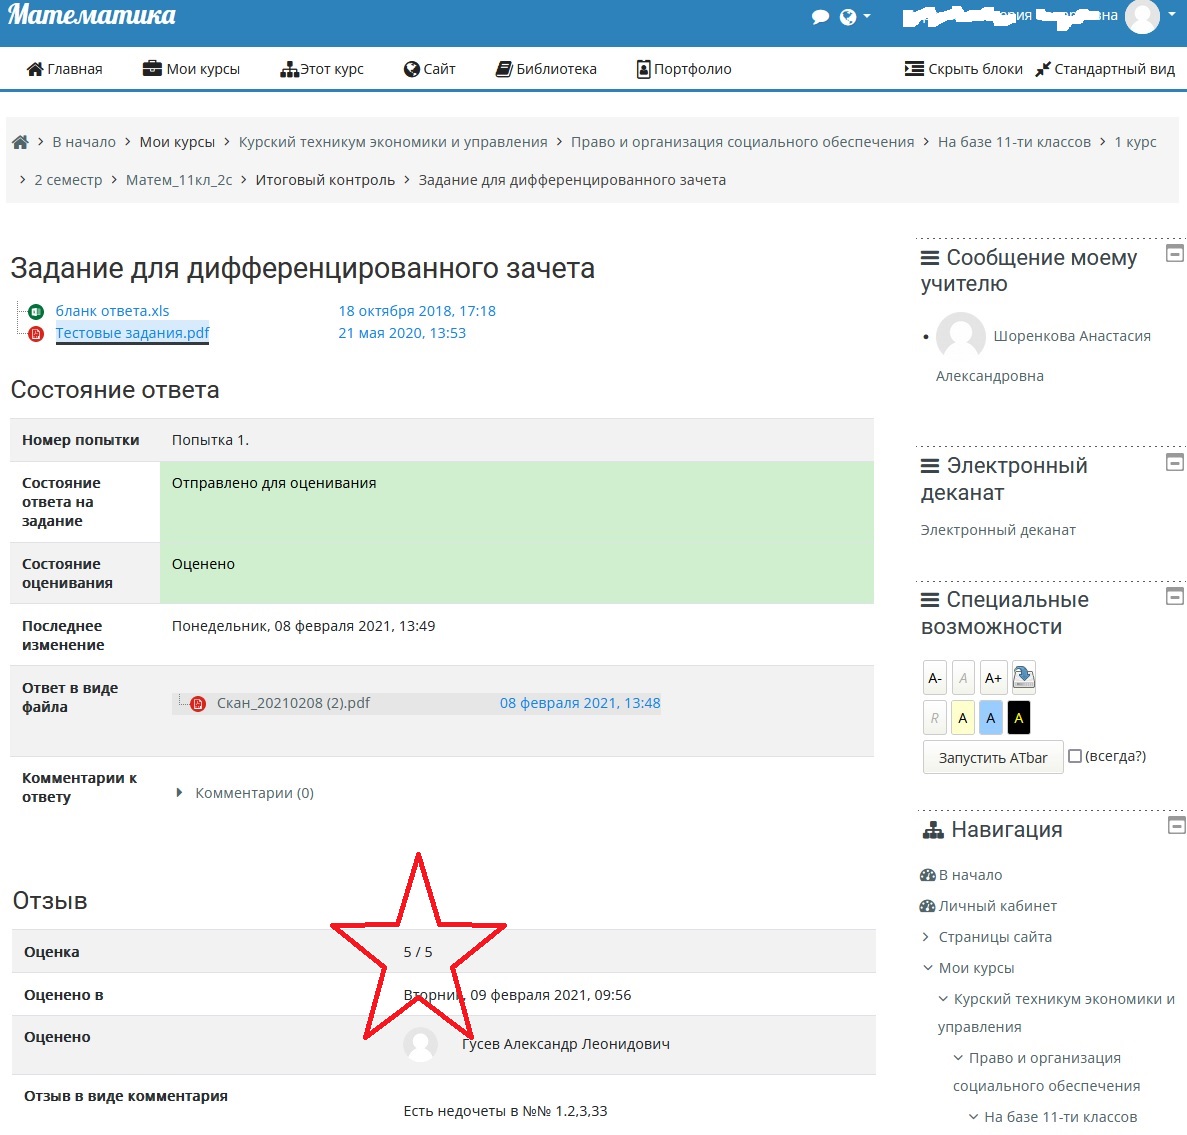Open Личный кабинет in the navigation tree
The width and height of the screenshot is (1187, 1135).
coord(997,906)
